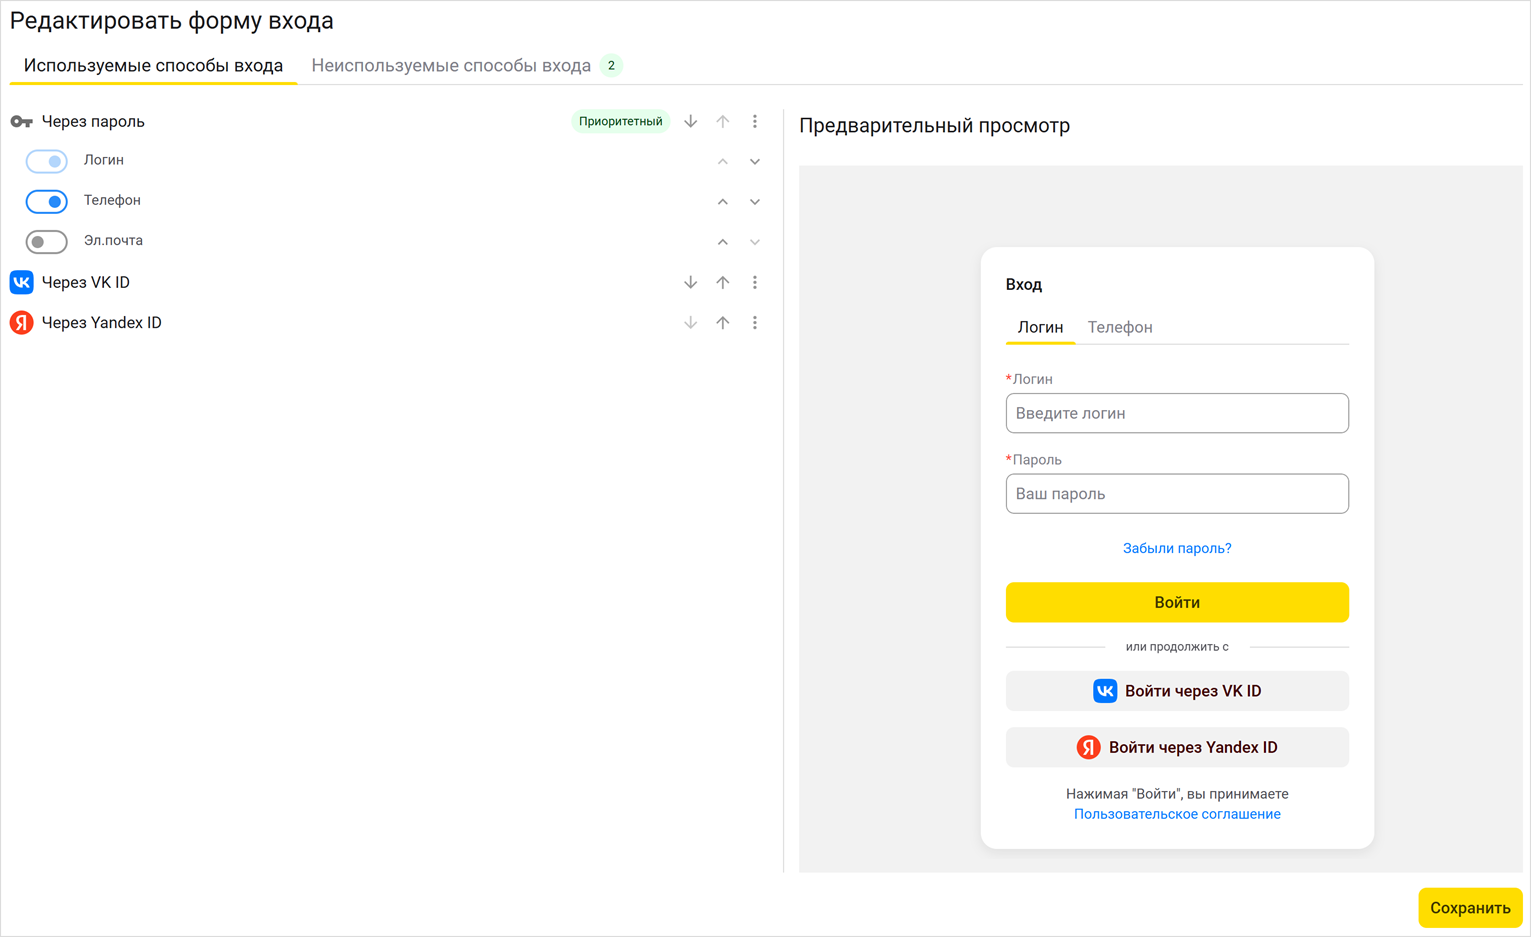Image resolution: width=1531 pixels, height=937 pixels.
Task: Open more options for Yandex ID row
Action: (755, 323)
